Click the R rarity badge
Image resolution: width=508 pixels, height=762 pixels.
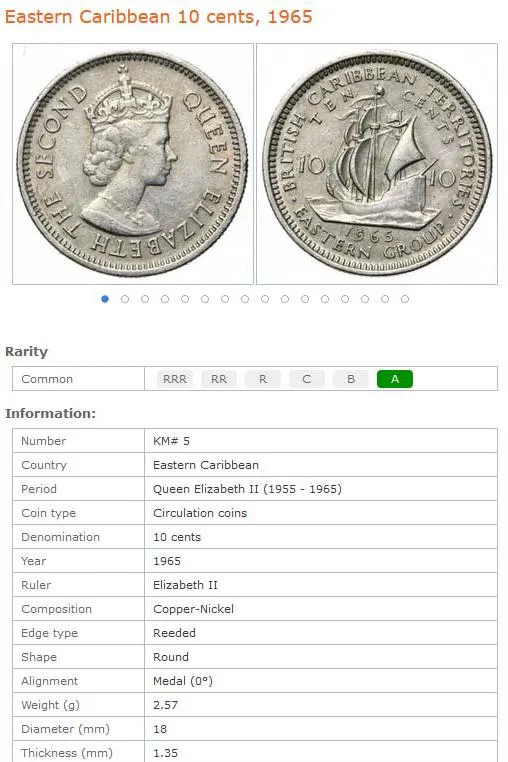click(263, 379)
